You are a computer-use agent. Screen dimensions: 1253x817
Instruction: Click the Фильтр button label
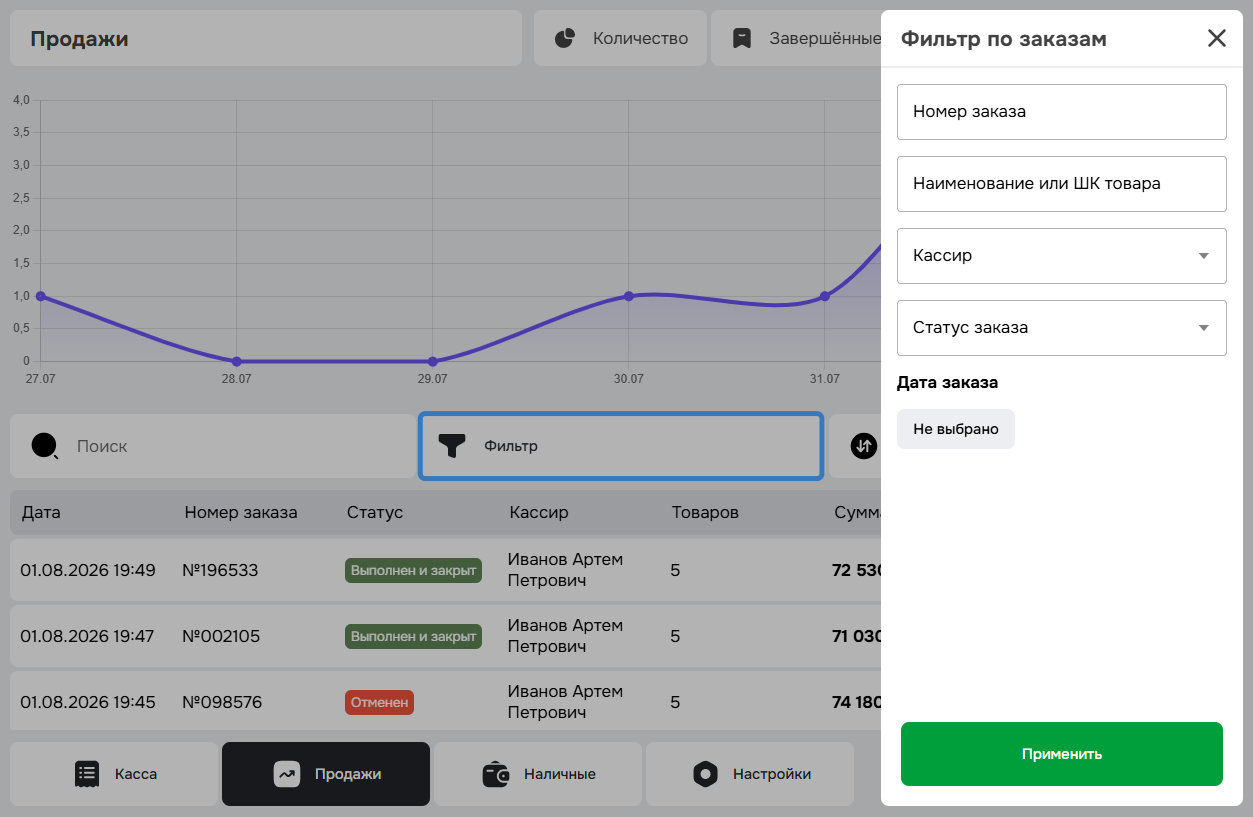coord(511,446)
